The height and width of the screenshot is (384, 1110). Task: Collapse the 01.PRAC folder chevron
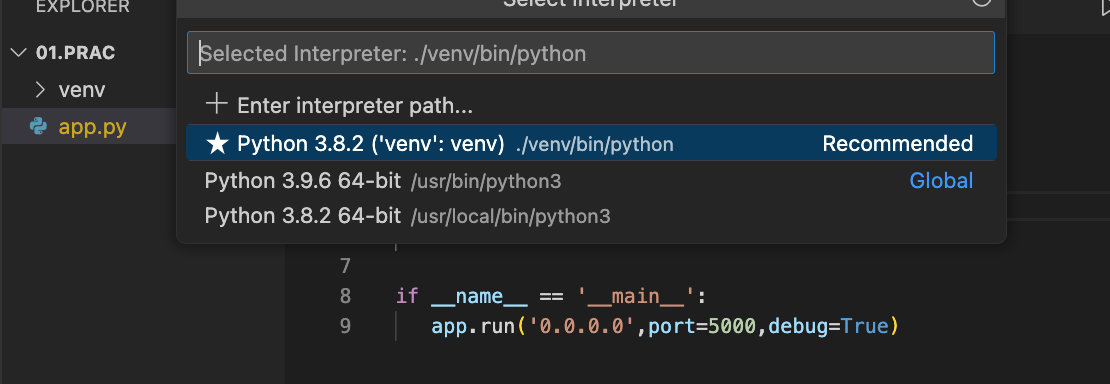pos(18,53)
